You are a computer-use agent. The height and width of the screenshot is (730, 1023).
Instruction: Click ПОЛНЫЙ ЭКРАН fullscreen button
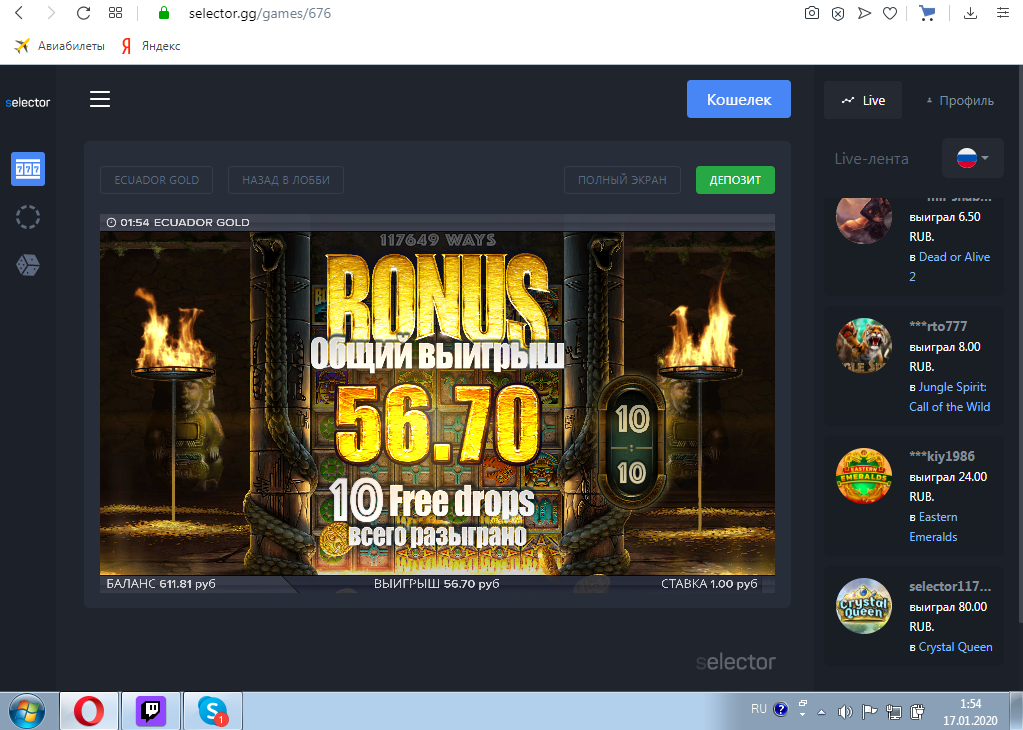622,180
